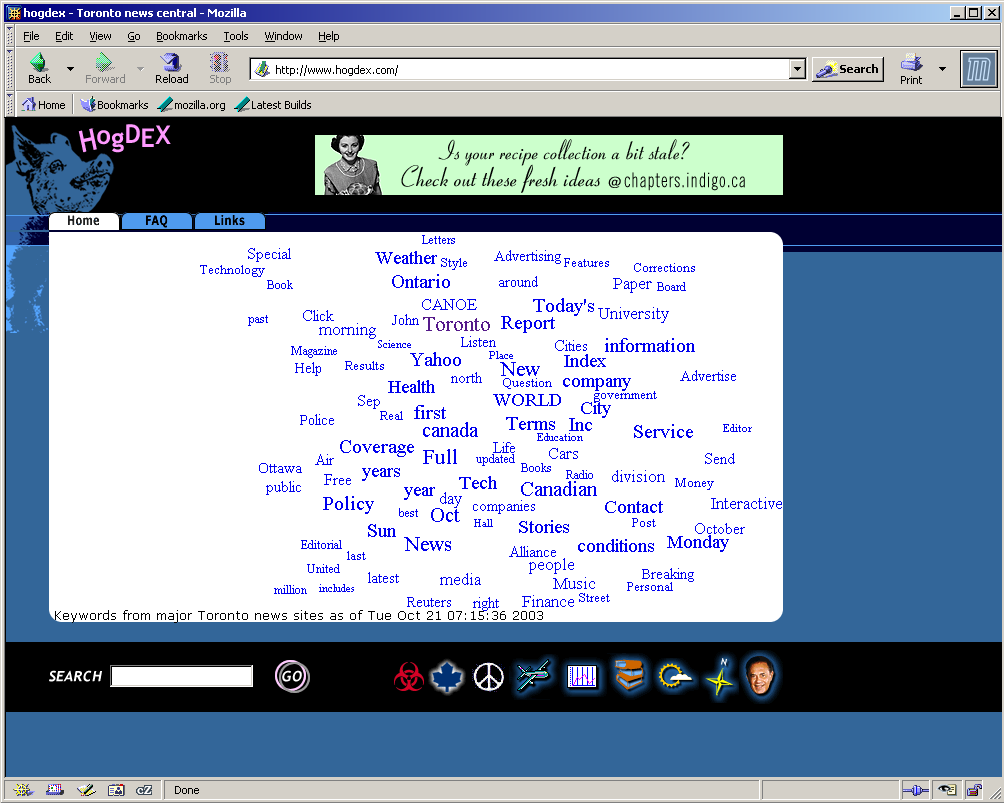The height and width of the screenshot is (803, 1004).
Task: Toggle the online/offline plug icon in status bar
Action: click(x=914, y=790)
